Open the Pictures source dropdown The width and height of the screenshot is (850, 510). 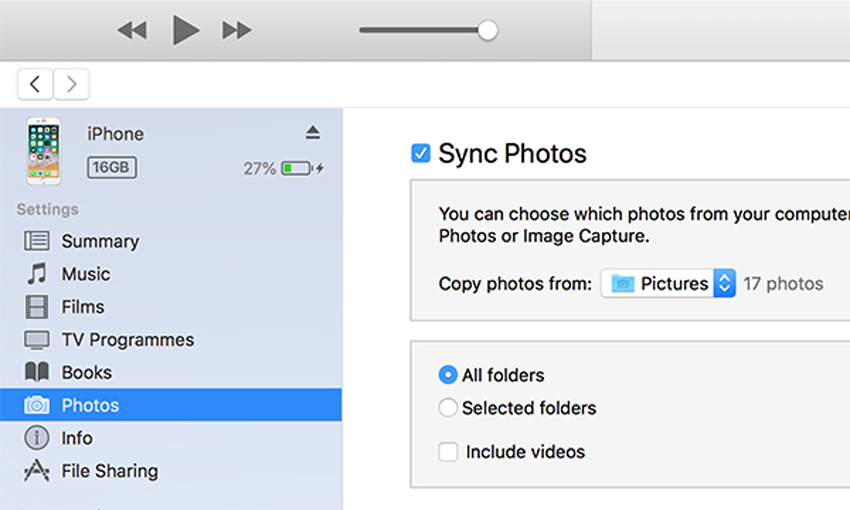(668, 284)
